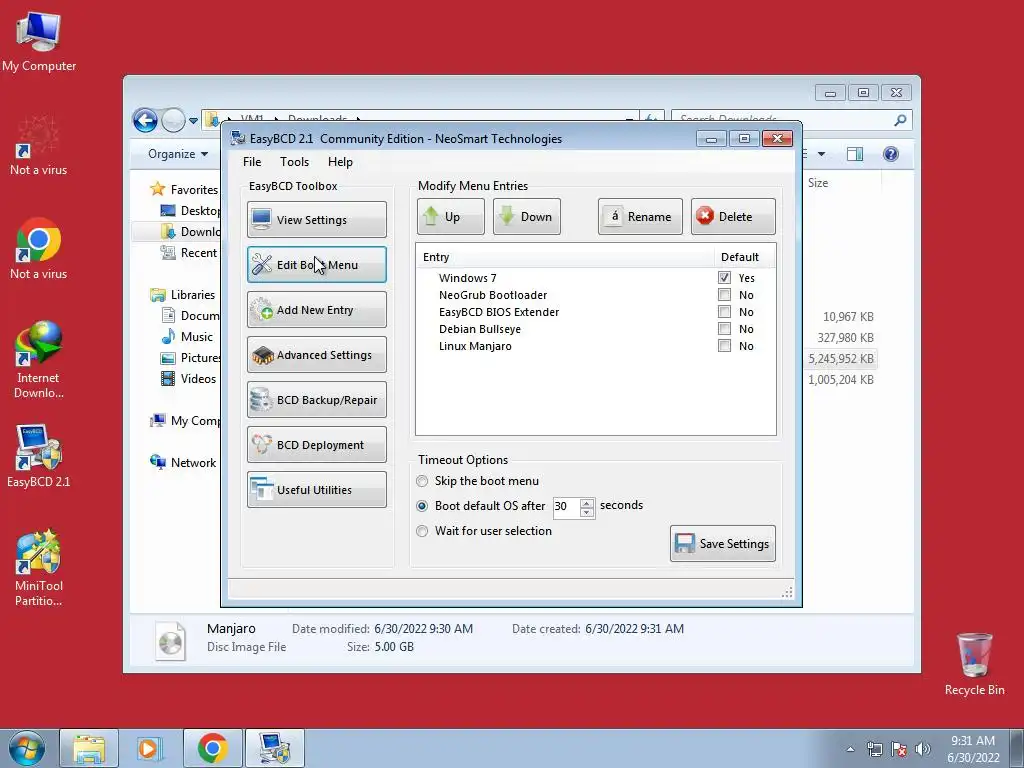Screen dimensions: 1024x768
Task: Select the Debian Bullseye entry
Action: (596, 328)
